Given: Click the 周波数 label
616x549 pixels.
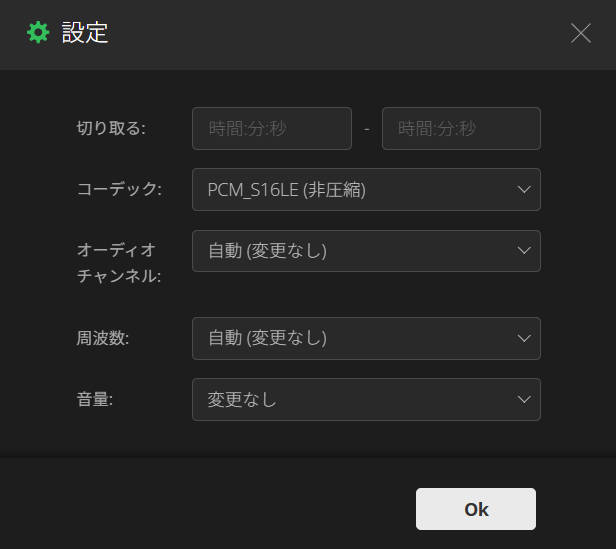Looking at the screenshot, I should coord(103,338).
